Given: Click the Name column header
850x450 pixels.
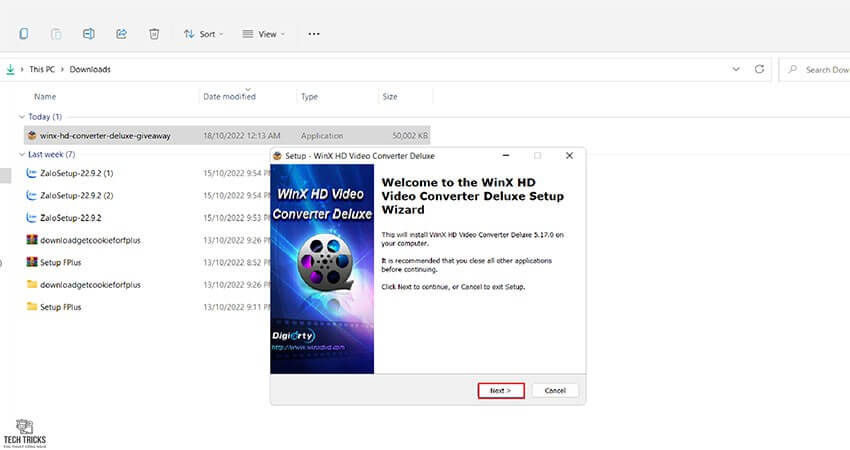Looking at the screenshot, I should (x=45, y=97).
